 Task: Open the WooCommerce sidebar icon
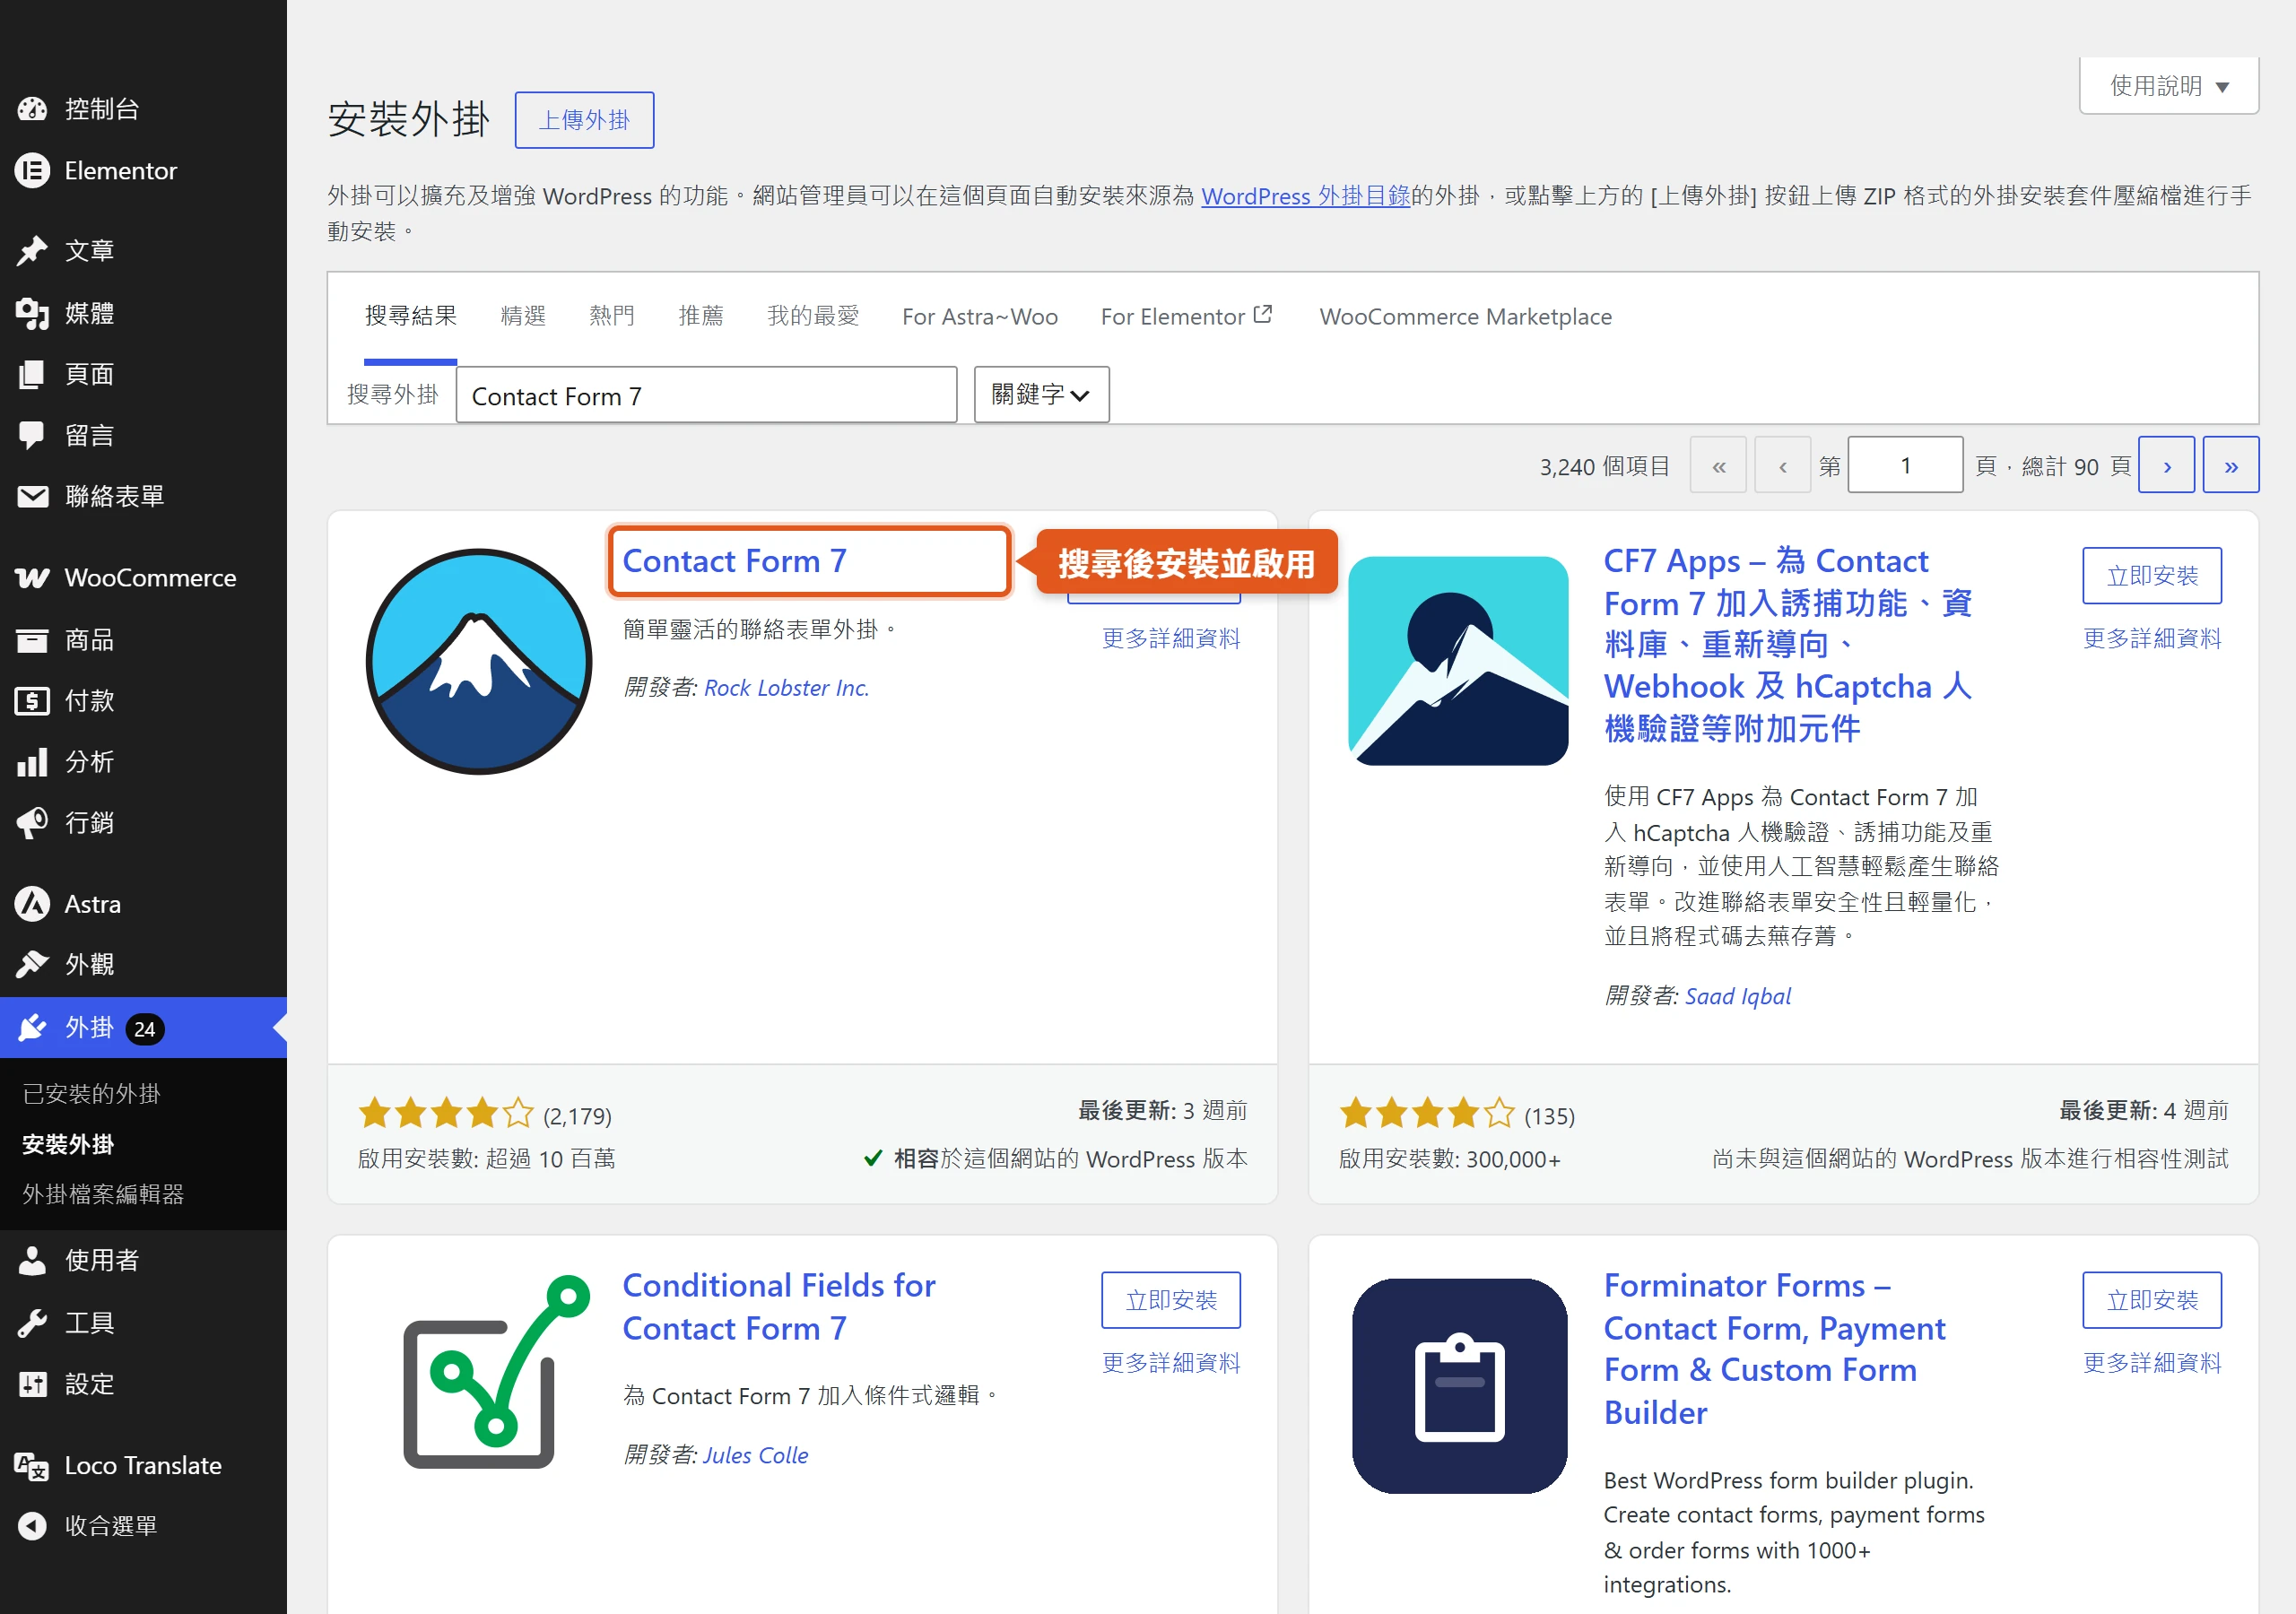point(32,578)
